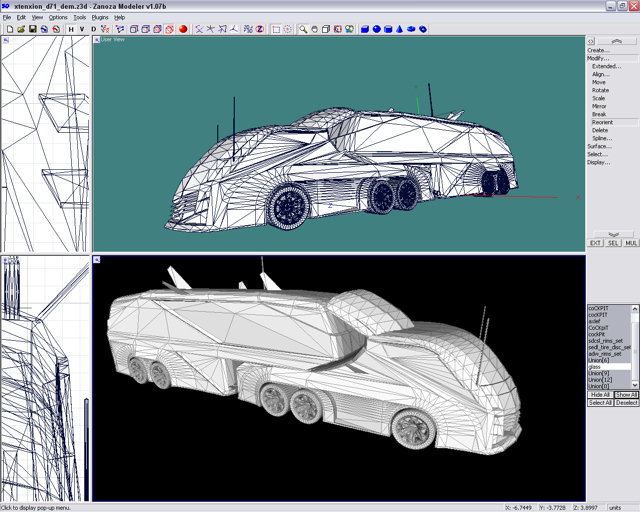Toggle the V vertex mode button

[82, 29]
